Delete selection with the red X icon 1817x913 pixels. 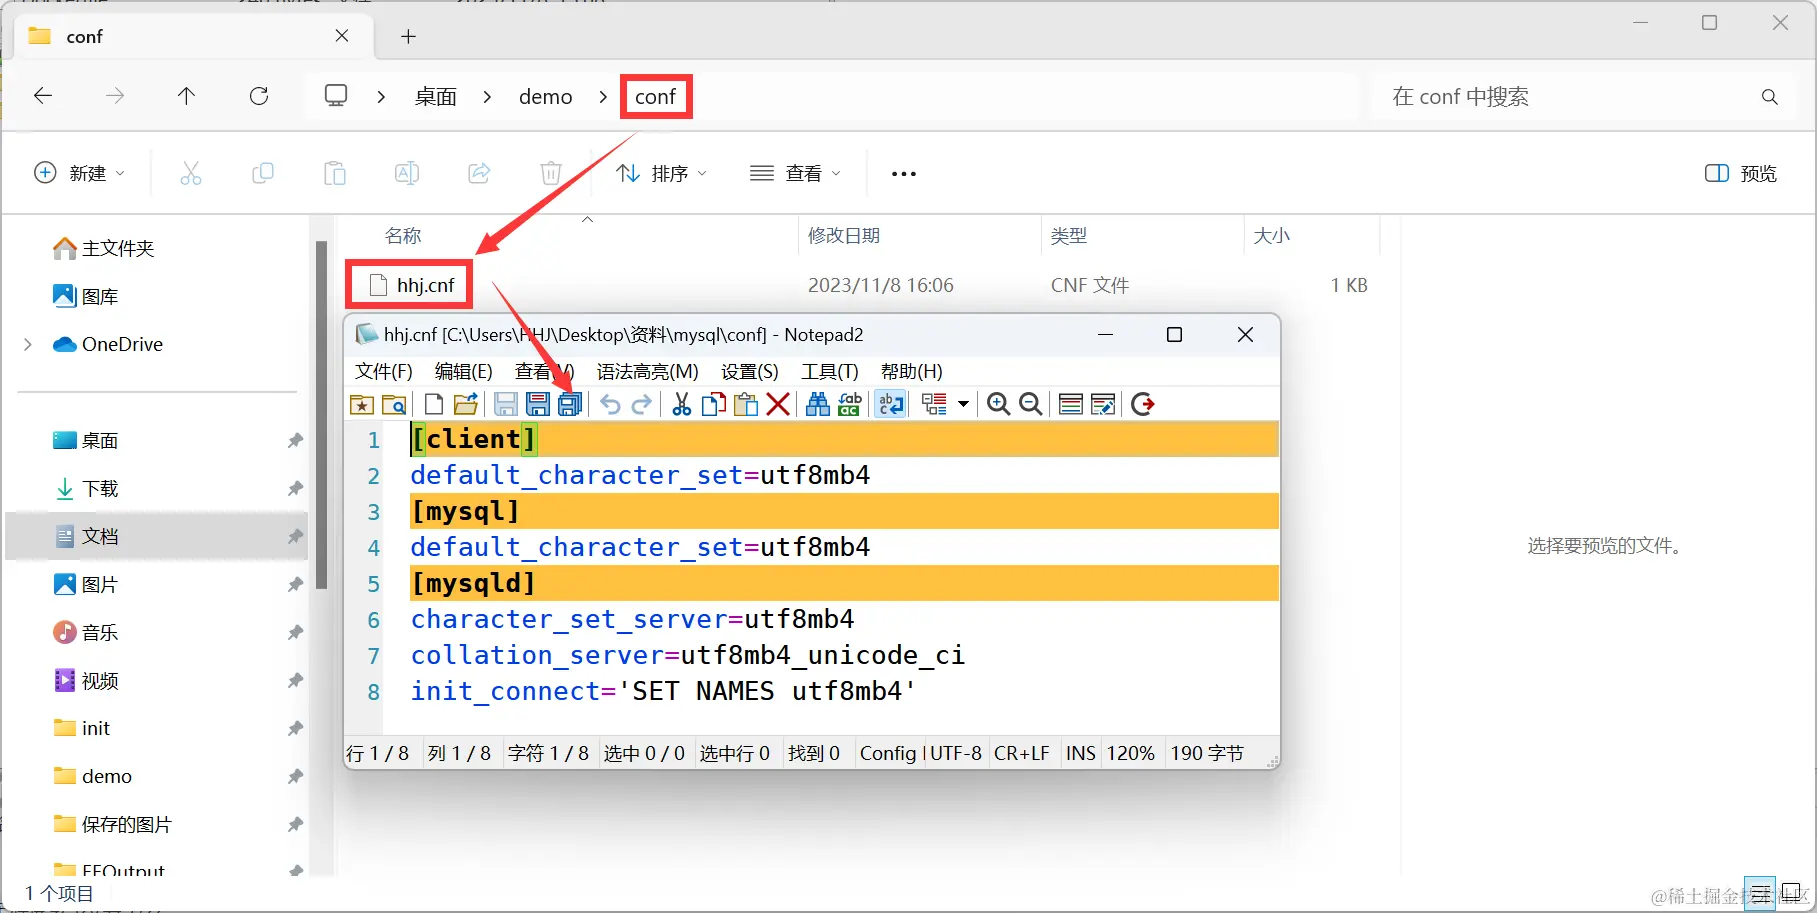[x=778, y=404]
